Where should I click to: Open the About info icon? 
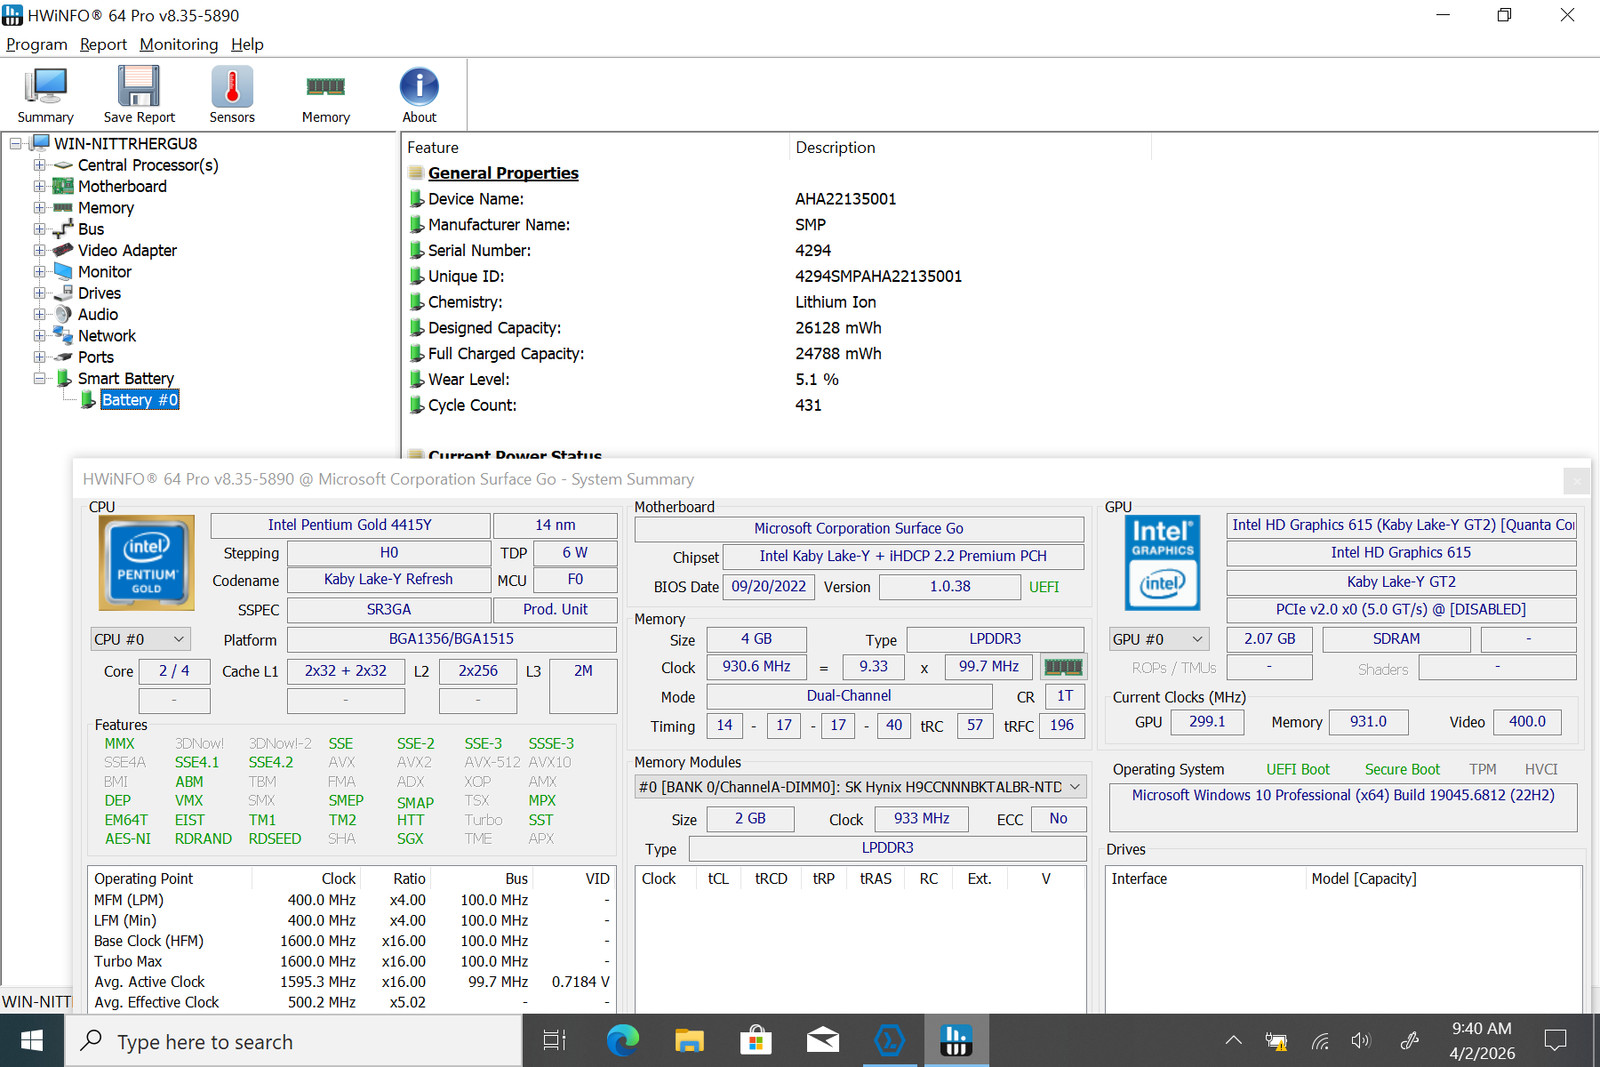coord(419,95)
